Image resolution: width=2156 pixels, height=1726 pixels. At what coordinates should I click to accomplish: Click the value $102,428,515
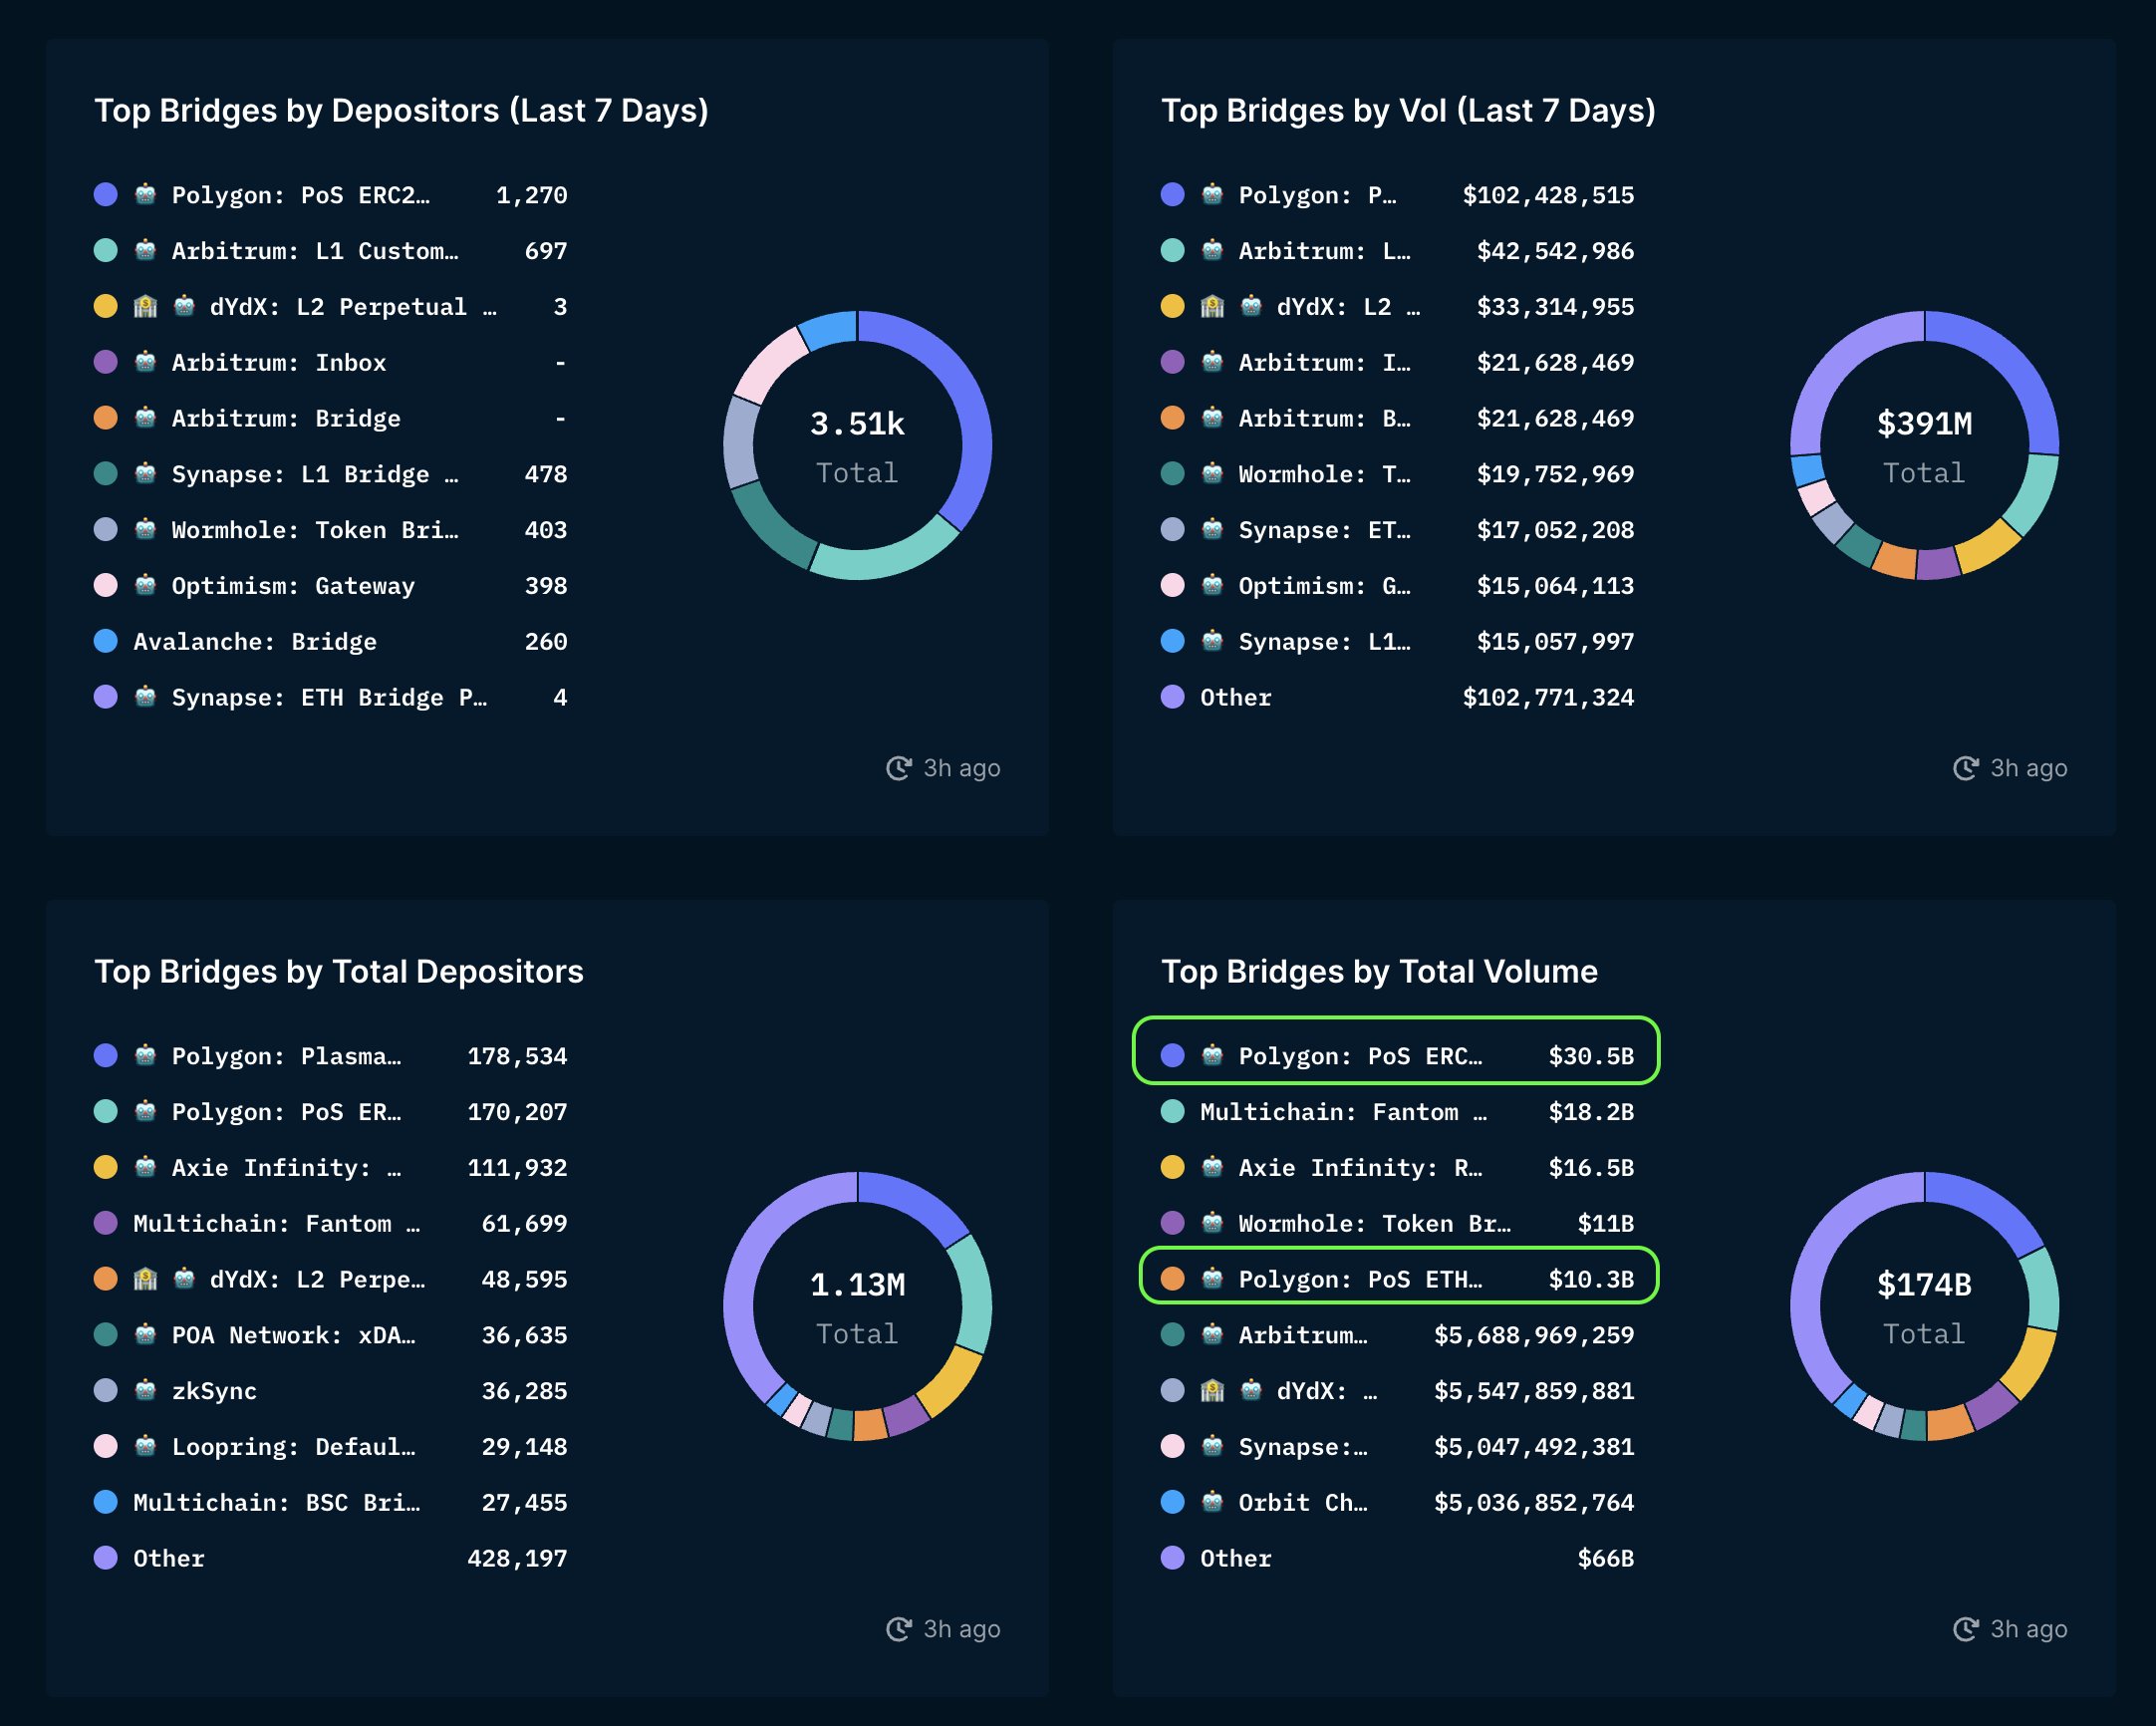coord(1548,195)
